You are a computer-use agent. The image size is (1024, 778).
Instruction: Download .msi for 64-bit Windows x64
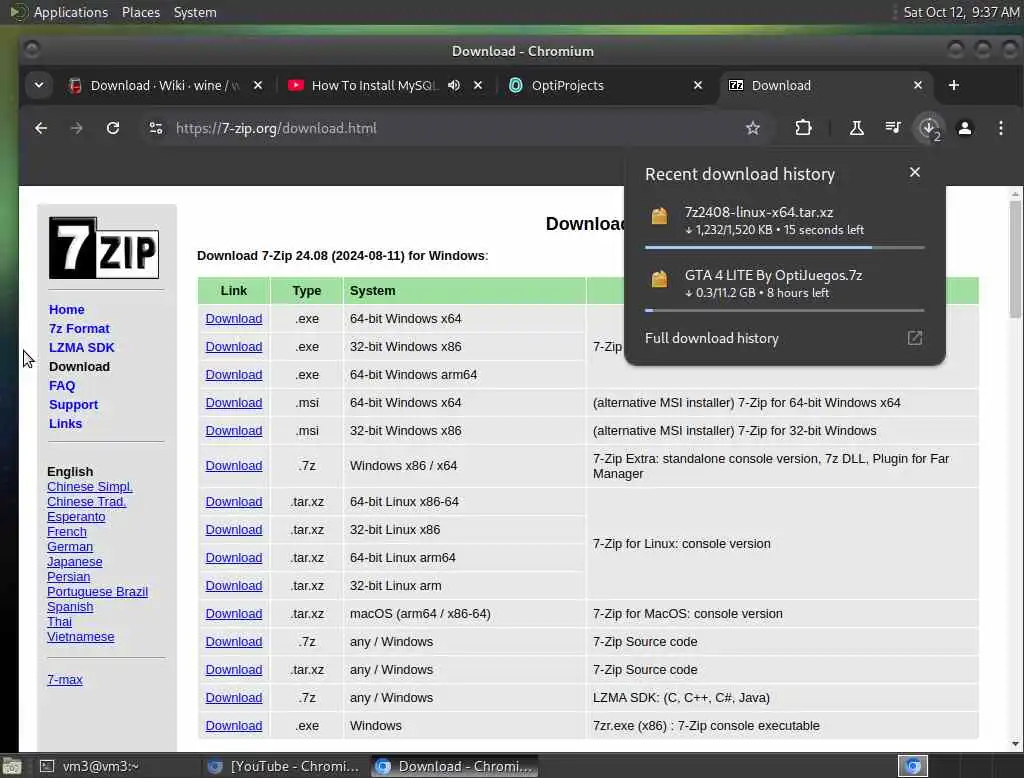pos(234,403)
